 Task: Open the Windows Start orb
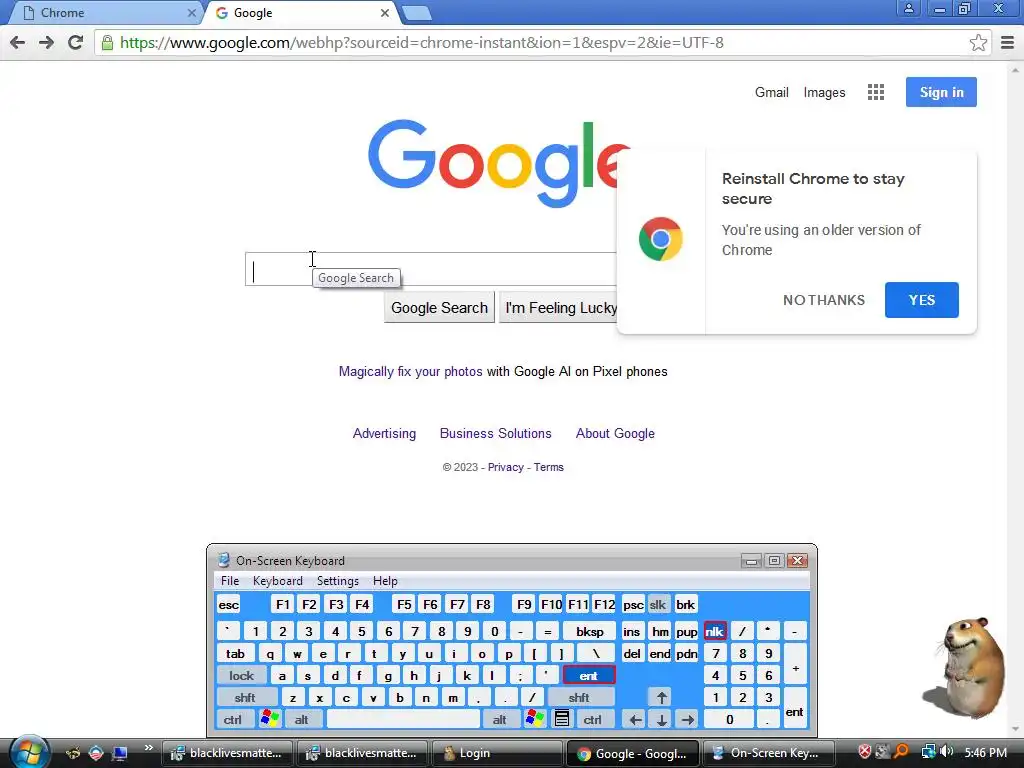coord(29,752)
